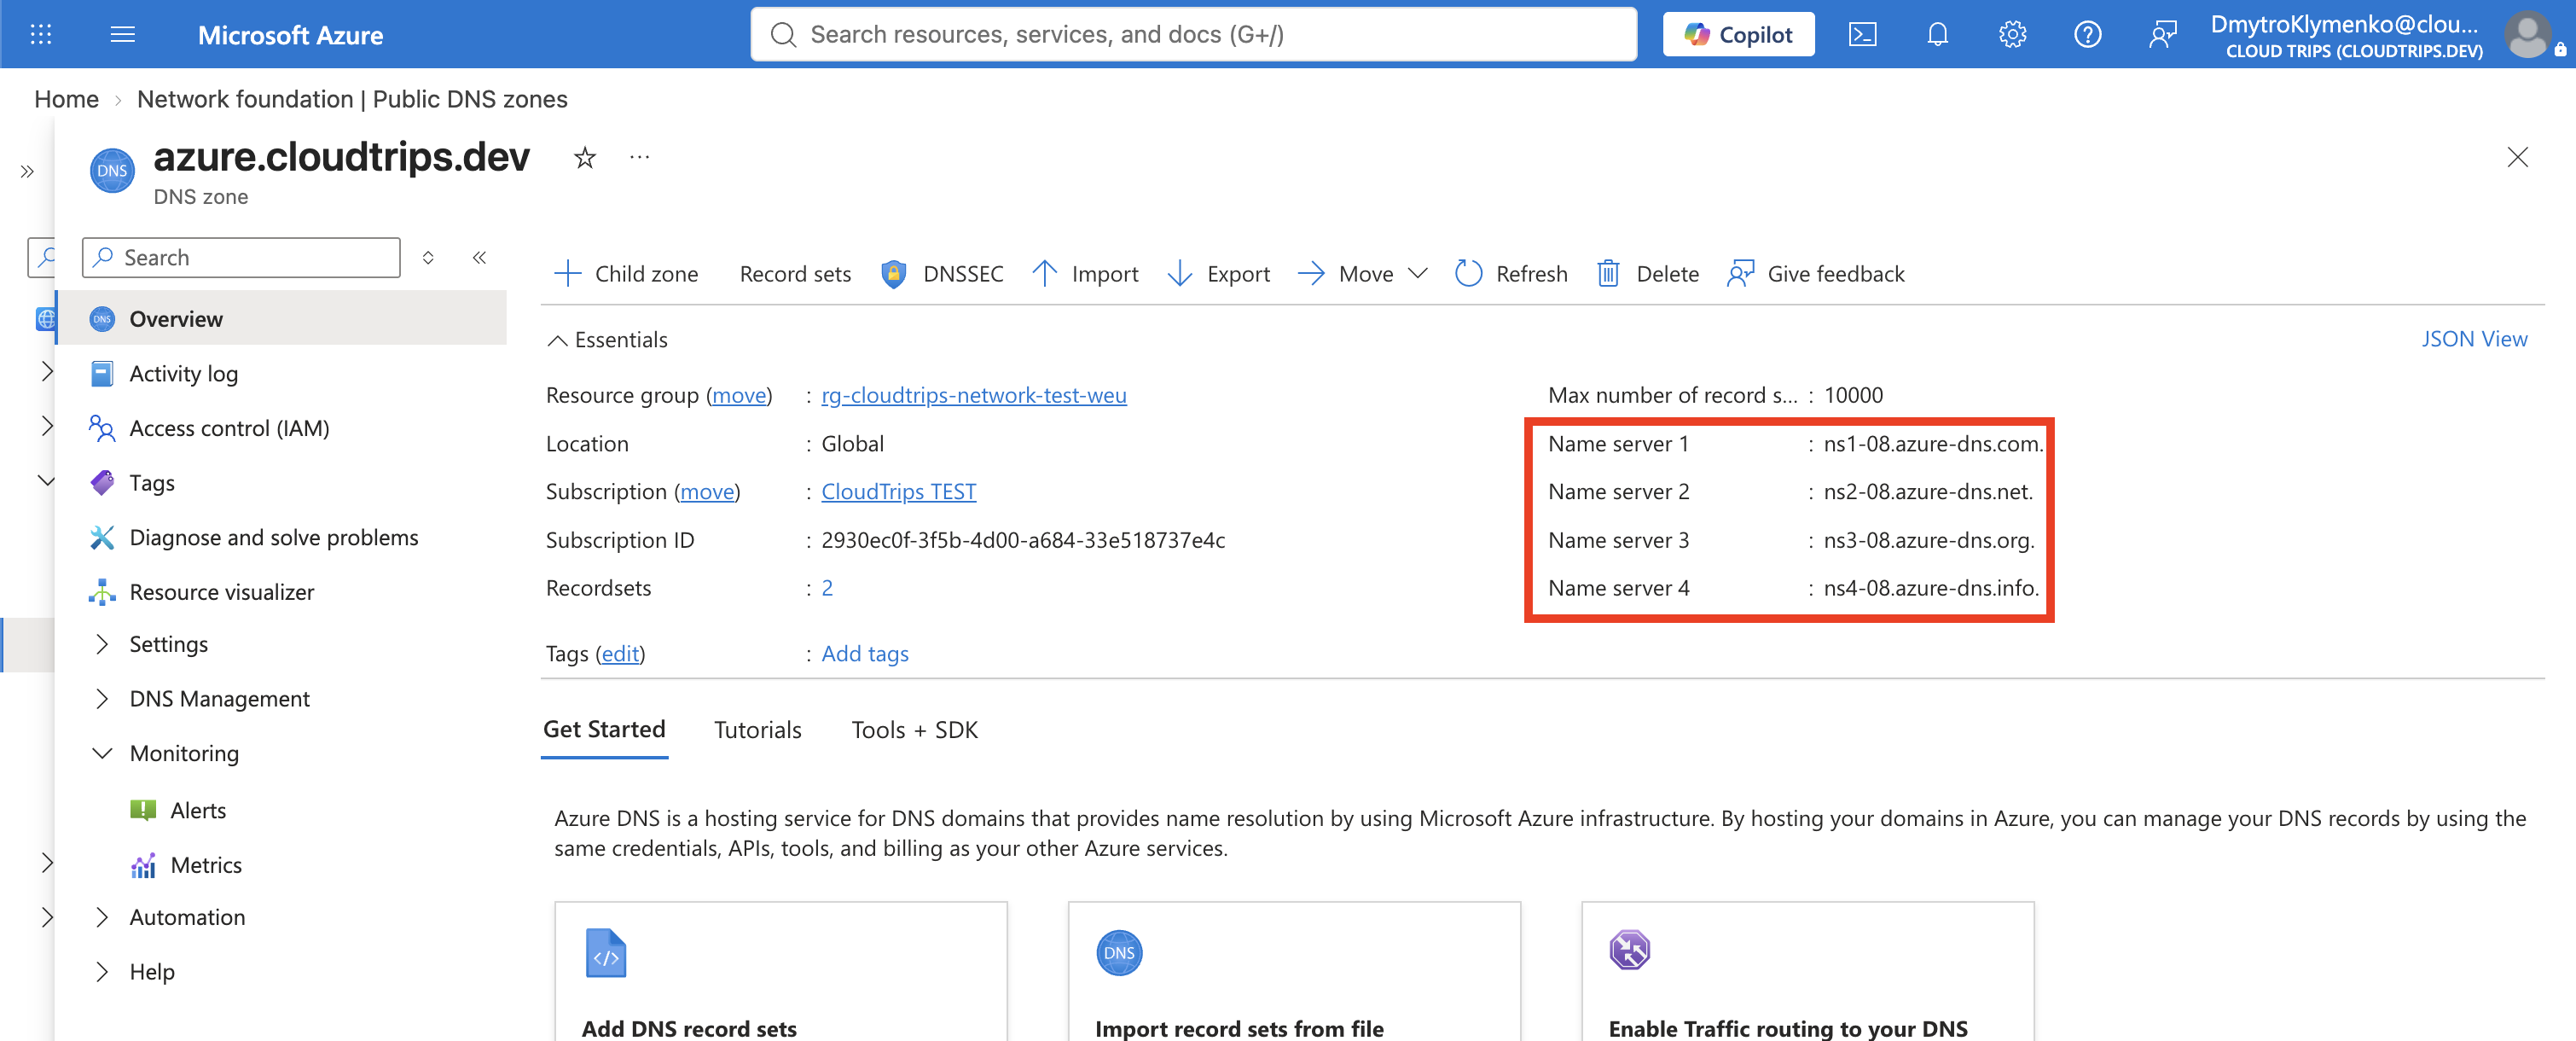
Task: Click Export toolbar button
Action: tap(1219, 273)
